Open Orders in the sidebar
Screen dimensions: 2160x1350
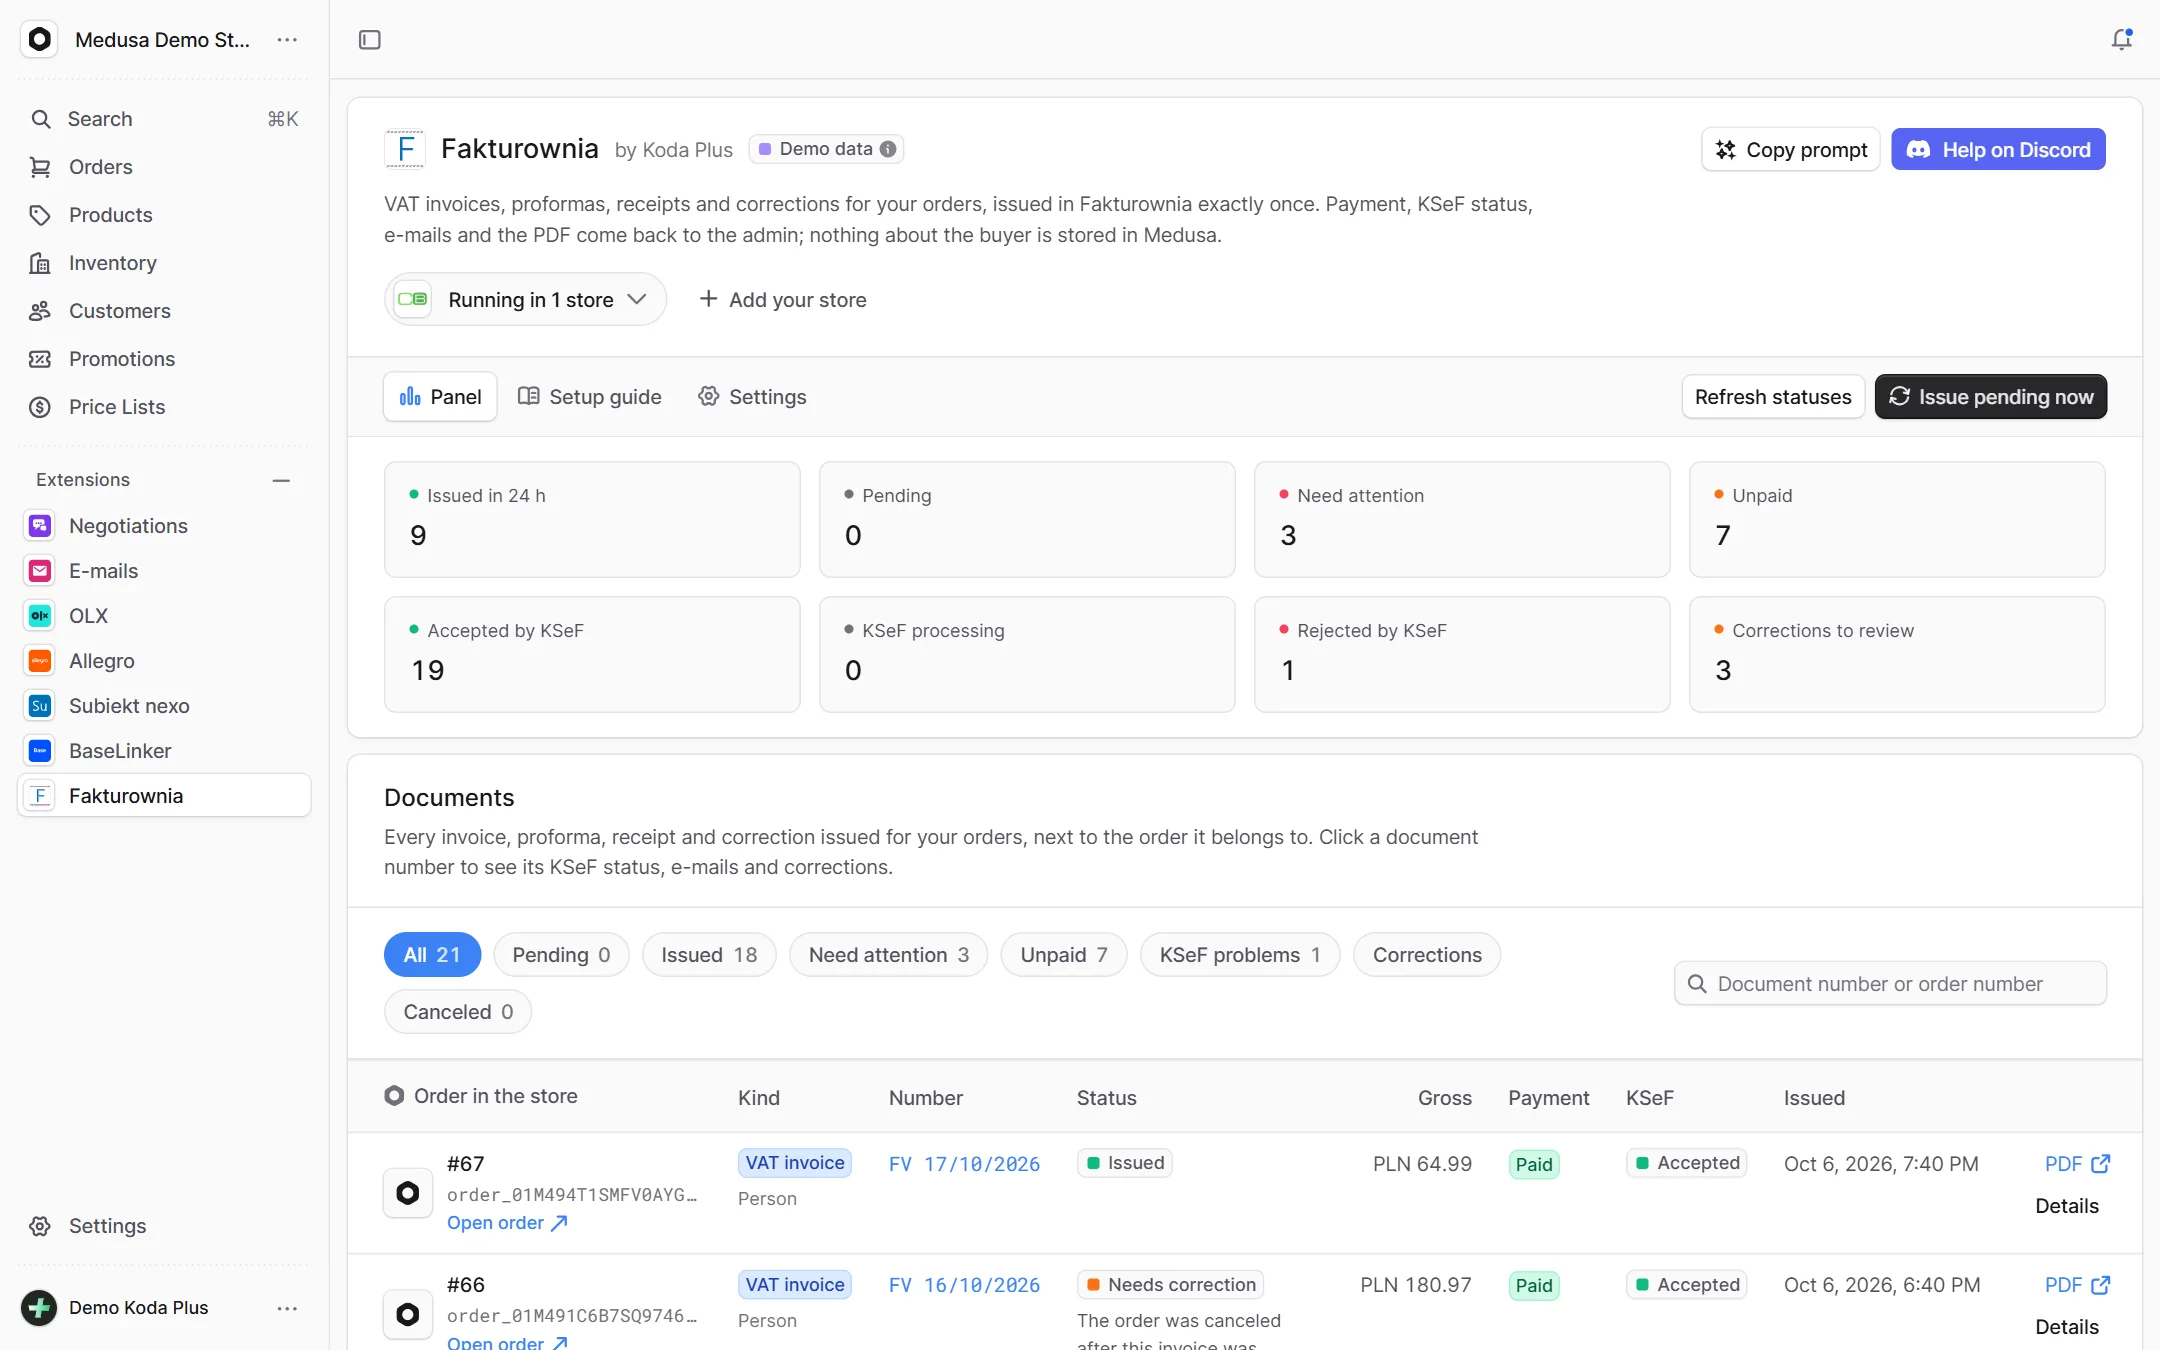[x=164, y=167]
